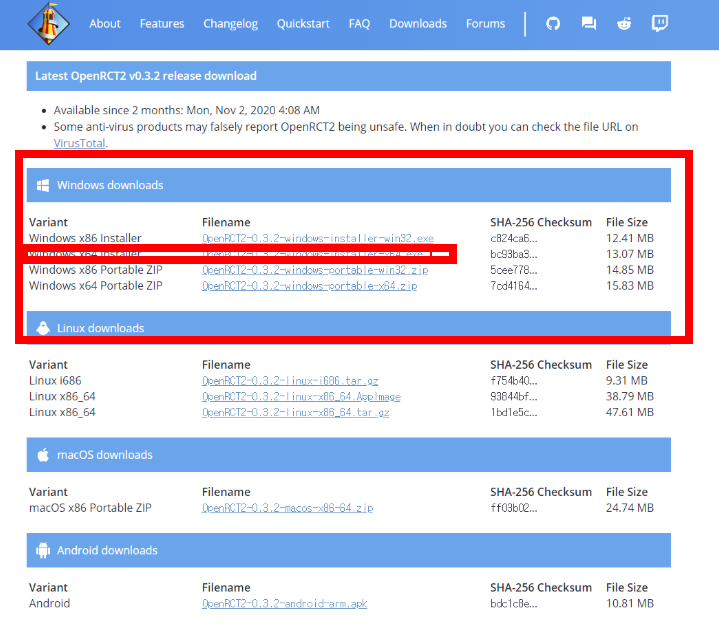Open the Twitch icon link

659,23
